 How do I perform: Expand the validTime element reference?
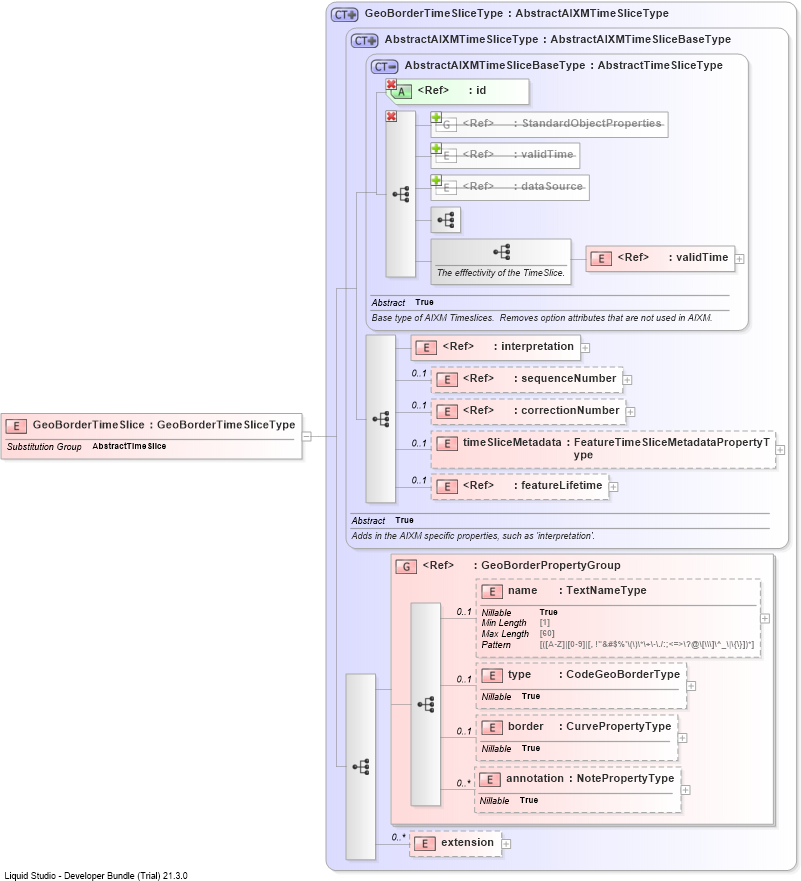(740, 259)
